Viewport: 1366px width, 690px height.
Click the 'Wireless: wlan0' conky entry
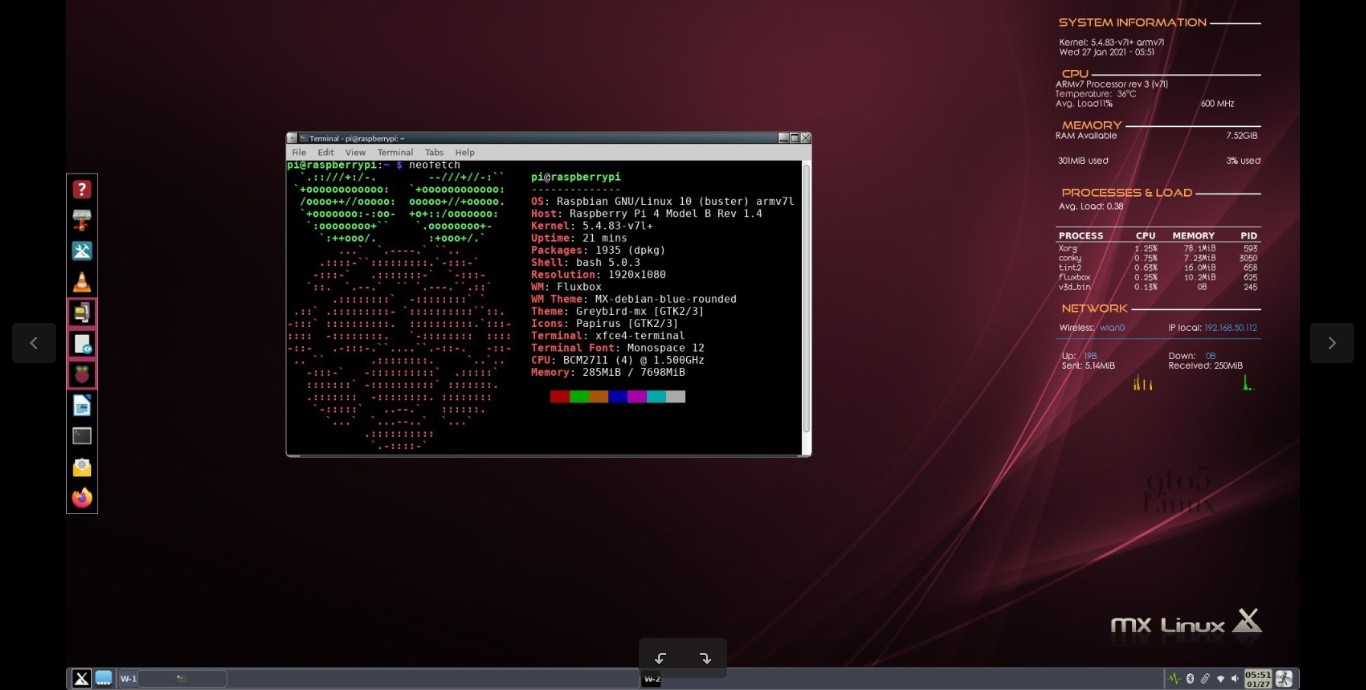tap(1092, 328)
